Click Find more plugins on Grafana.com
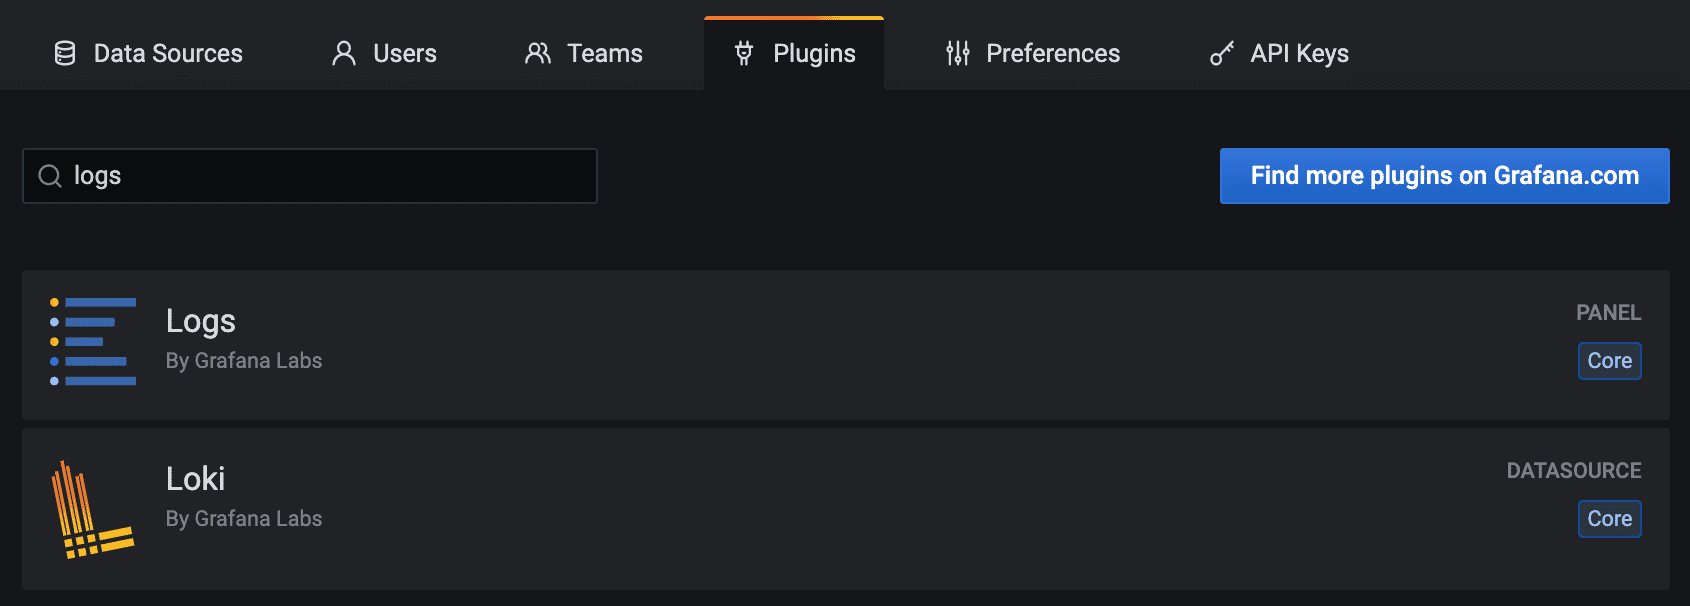The width and height of the screenshot is (1690, 606). (x=1444, y=176)
